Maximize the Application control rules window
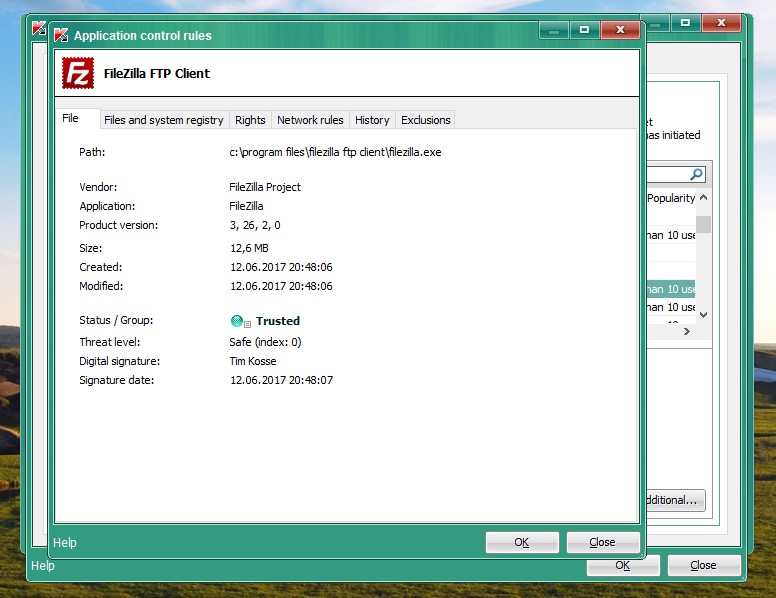This screenshot has width=776, height=598. click(x=584, y=30)
